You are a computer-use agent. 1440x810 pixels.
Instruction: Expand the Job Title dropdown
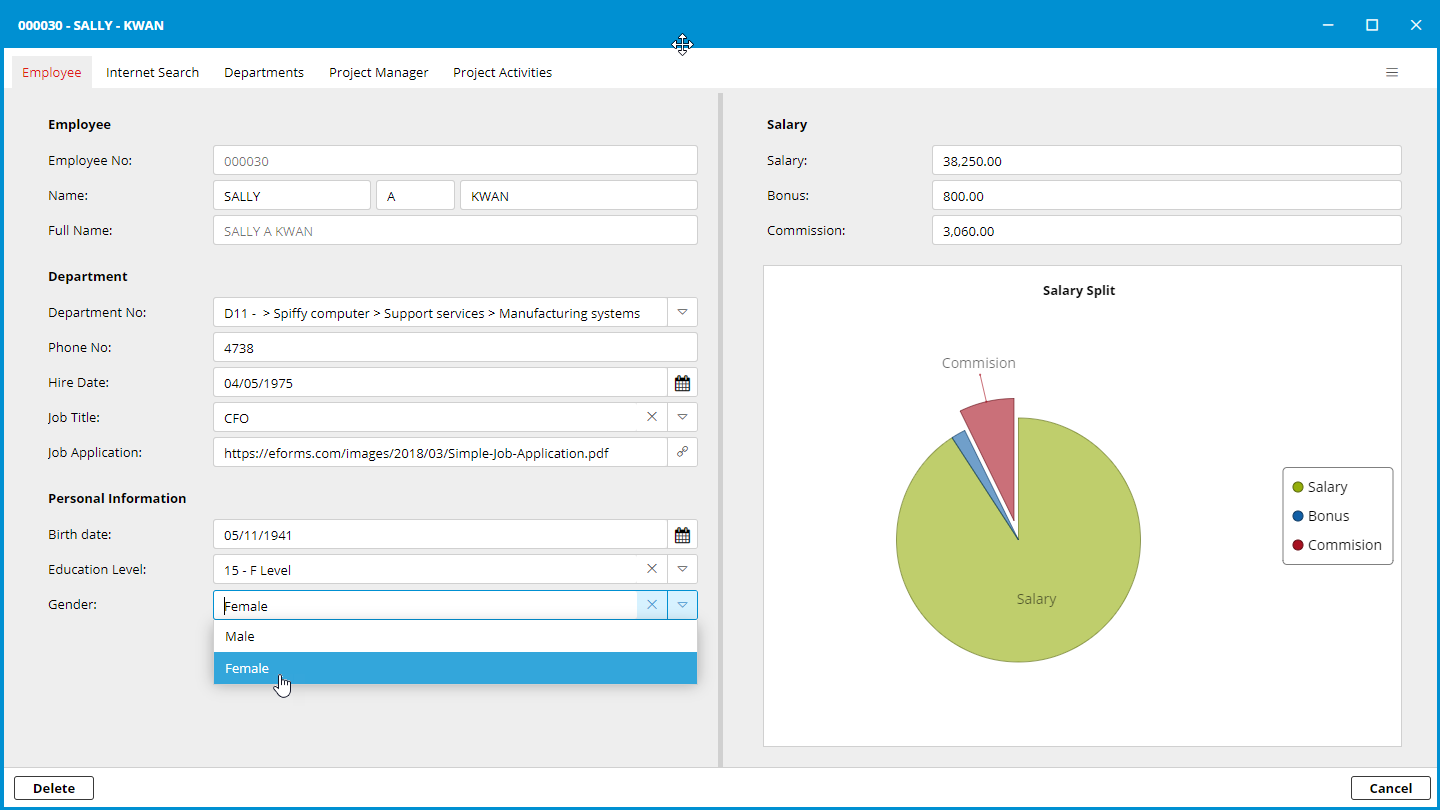tap(682, 417)
